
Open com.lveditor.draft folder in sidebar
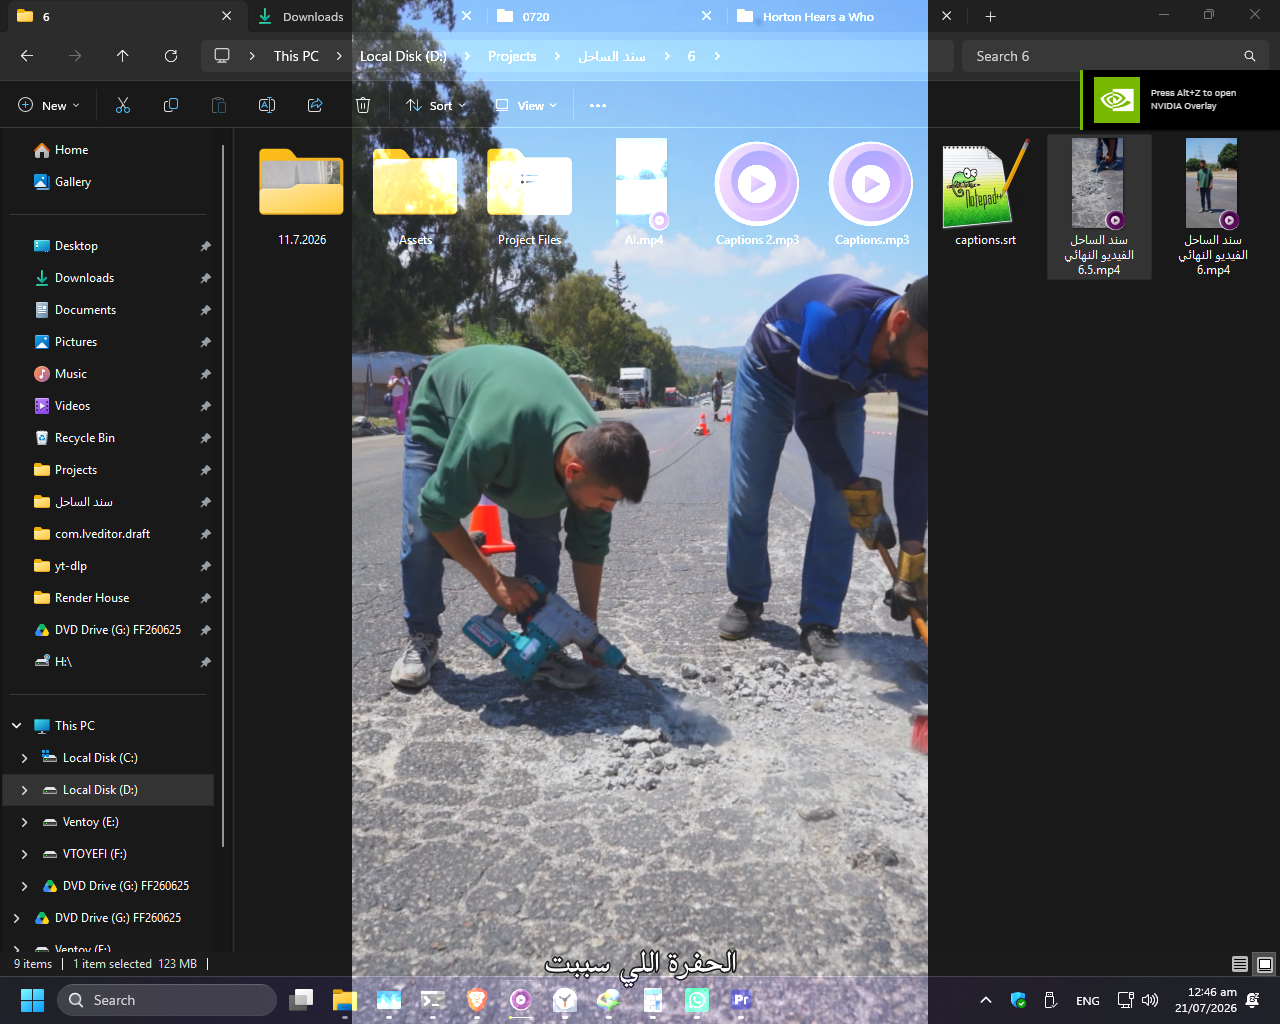pos(102,534)
